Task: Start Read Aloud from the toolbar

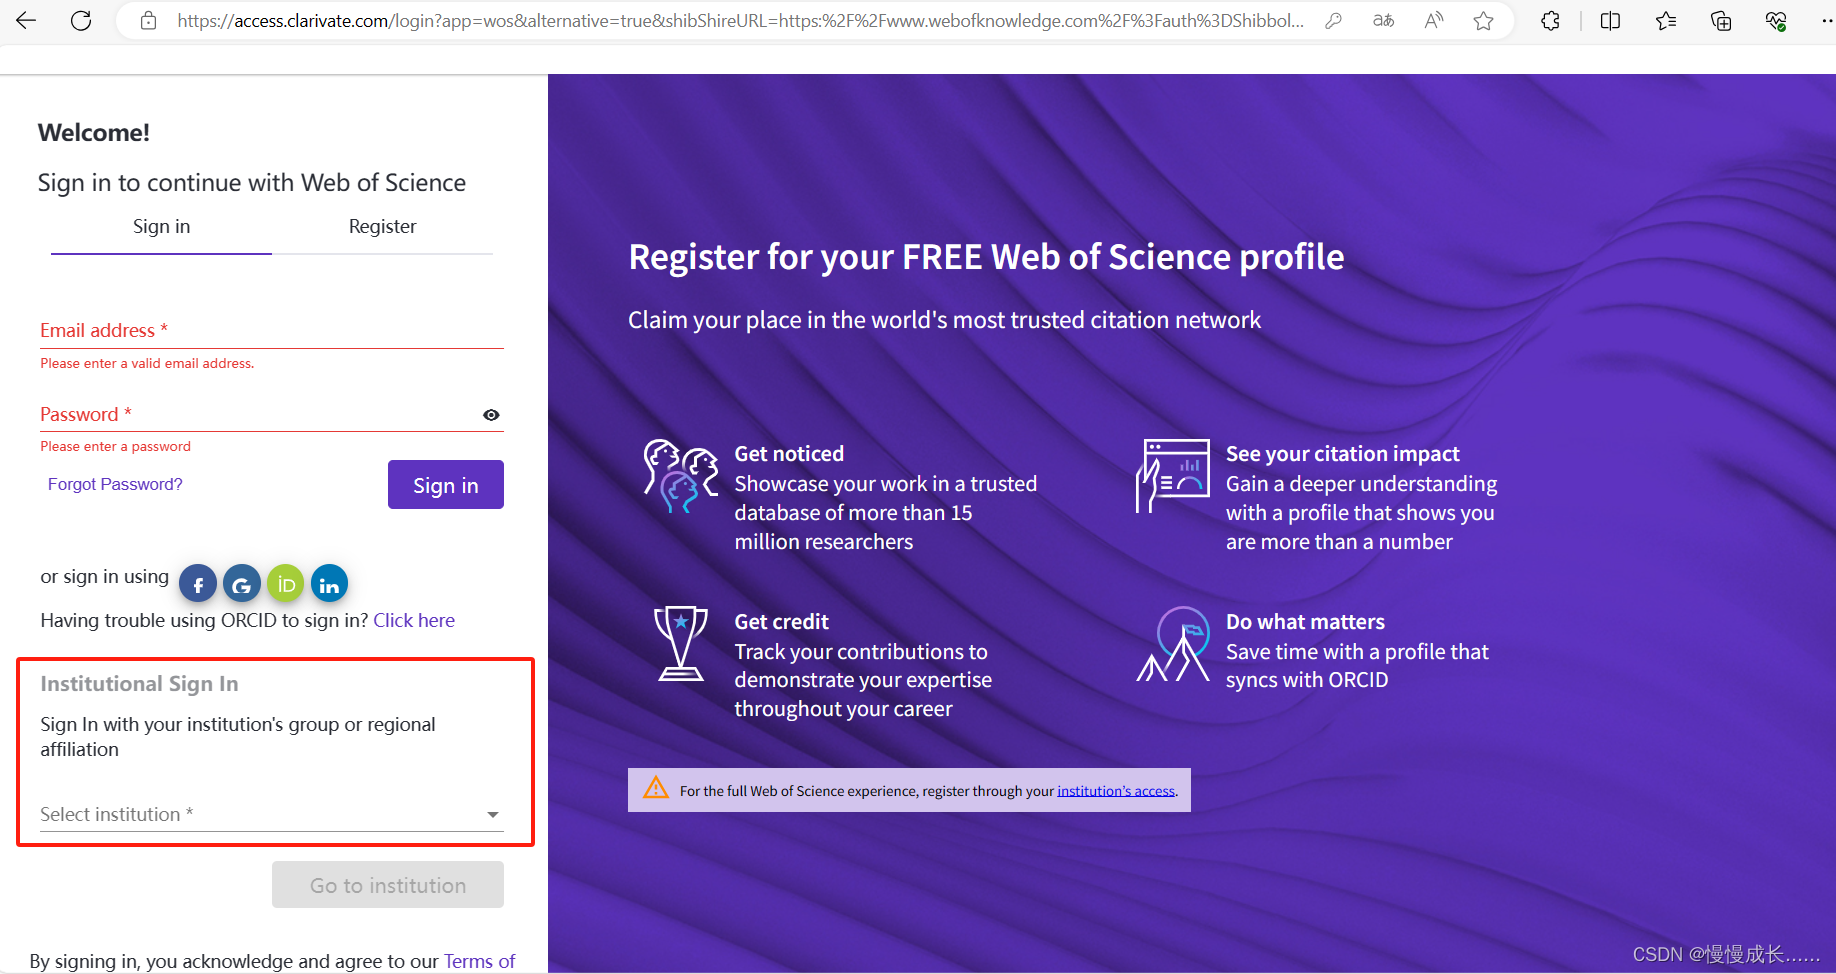Action: (x=1433, y=20)
